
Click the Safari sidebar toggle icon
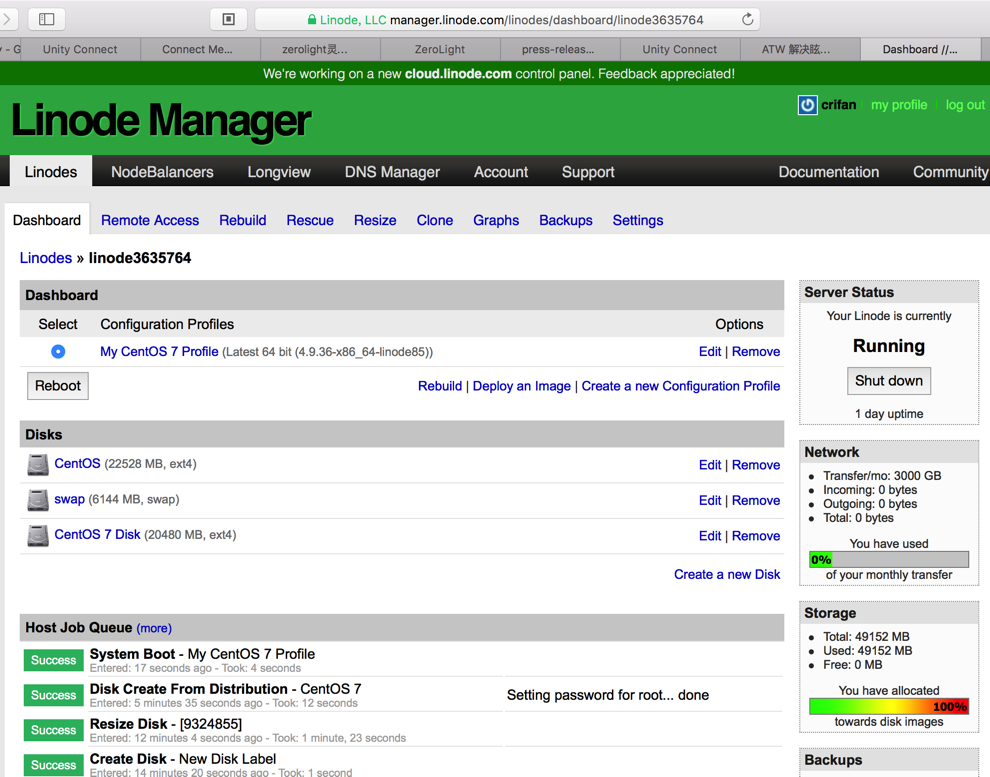tap(47, 19)
